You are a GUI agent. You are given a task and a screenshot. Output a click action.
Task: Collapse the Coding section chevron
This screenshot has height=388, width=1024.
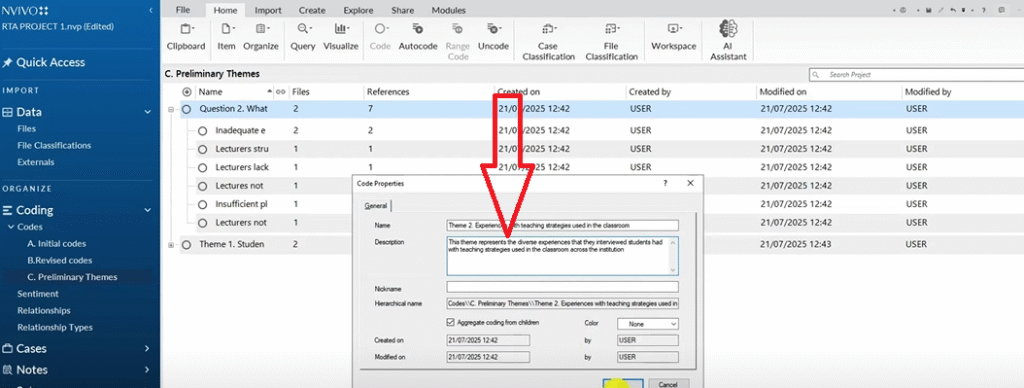(x=148, y=210)
